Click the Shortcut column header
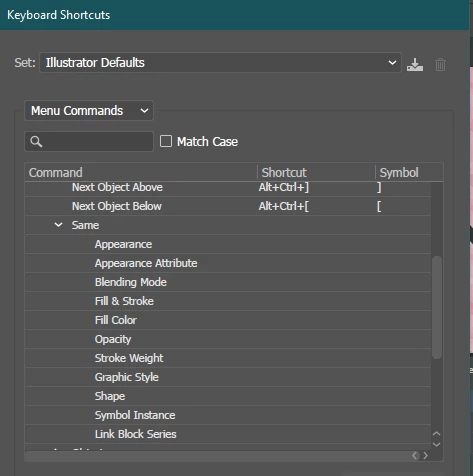Viewport: 473px width, 476px height. pyautogui.click(x=316, y=172)
